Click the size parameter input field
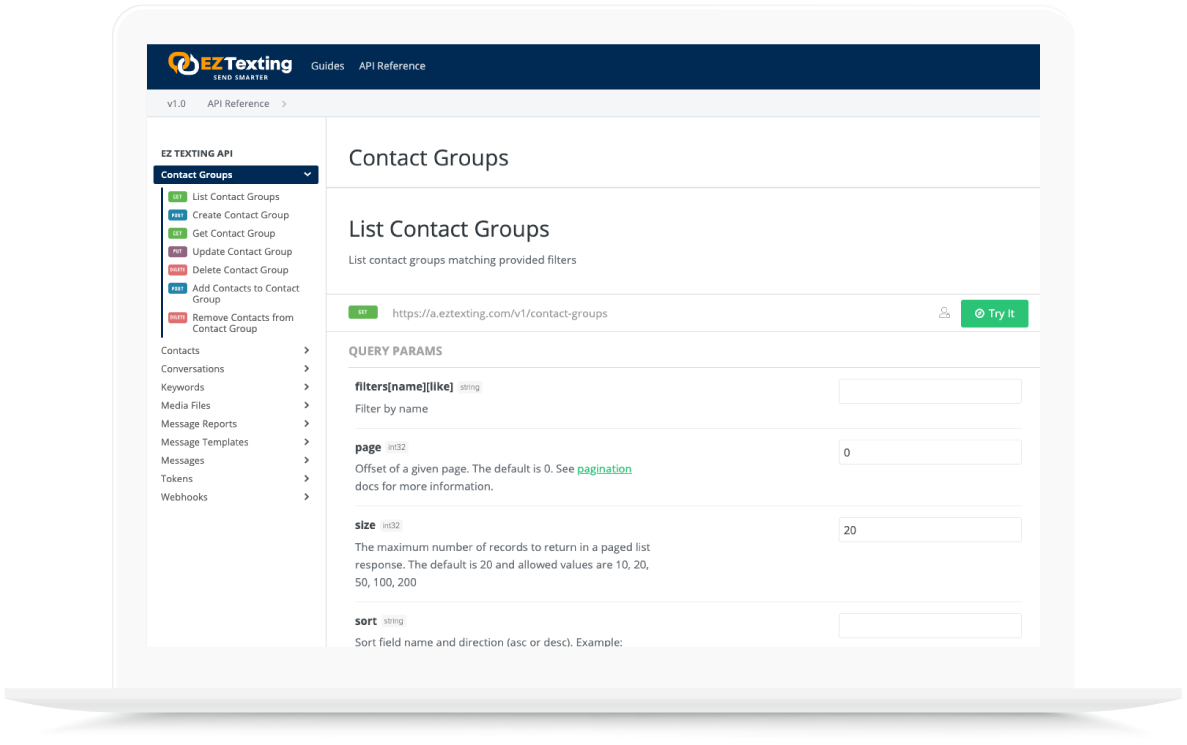 [930, 530]
